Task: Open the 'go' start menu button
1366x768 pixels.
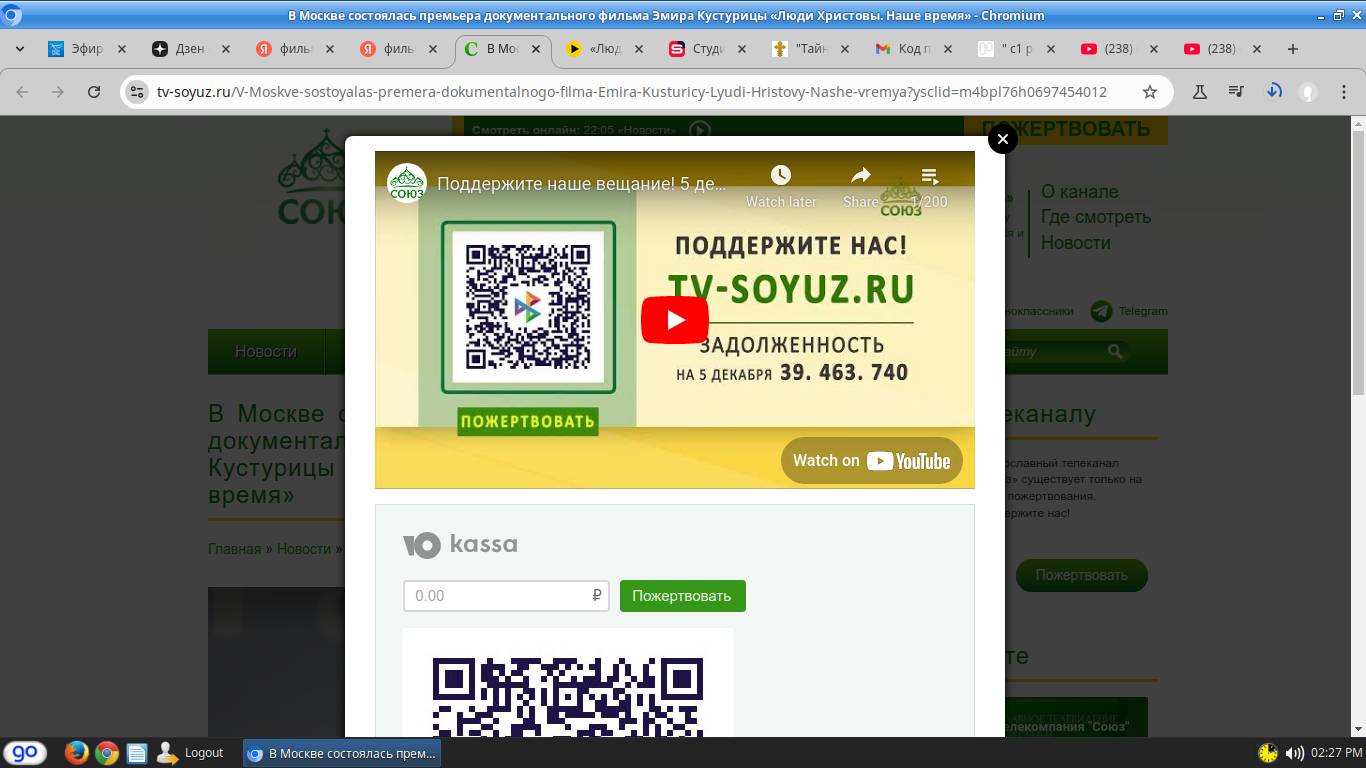Action: 24,753
